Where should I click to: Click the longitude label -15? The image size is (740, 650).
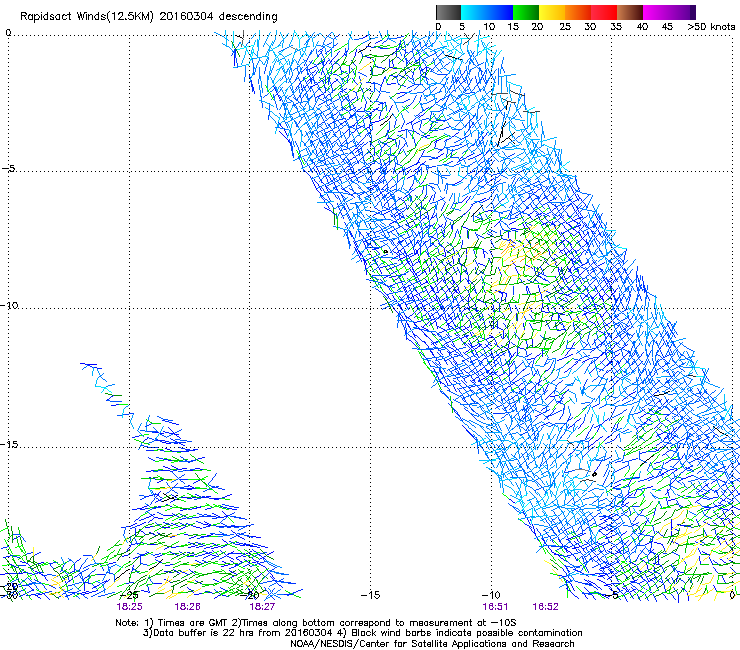370,595
